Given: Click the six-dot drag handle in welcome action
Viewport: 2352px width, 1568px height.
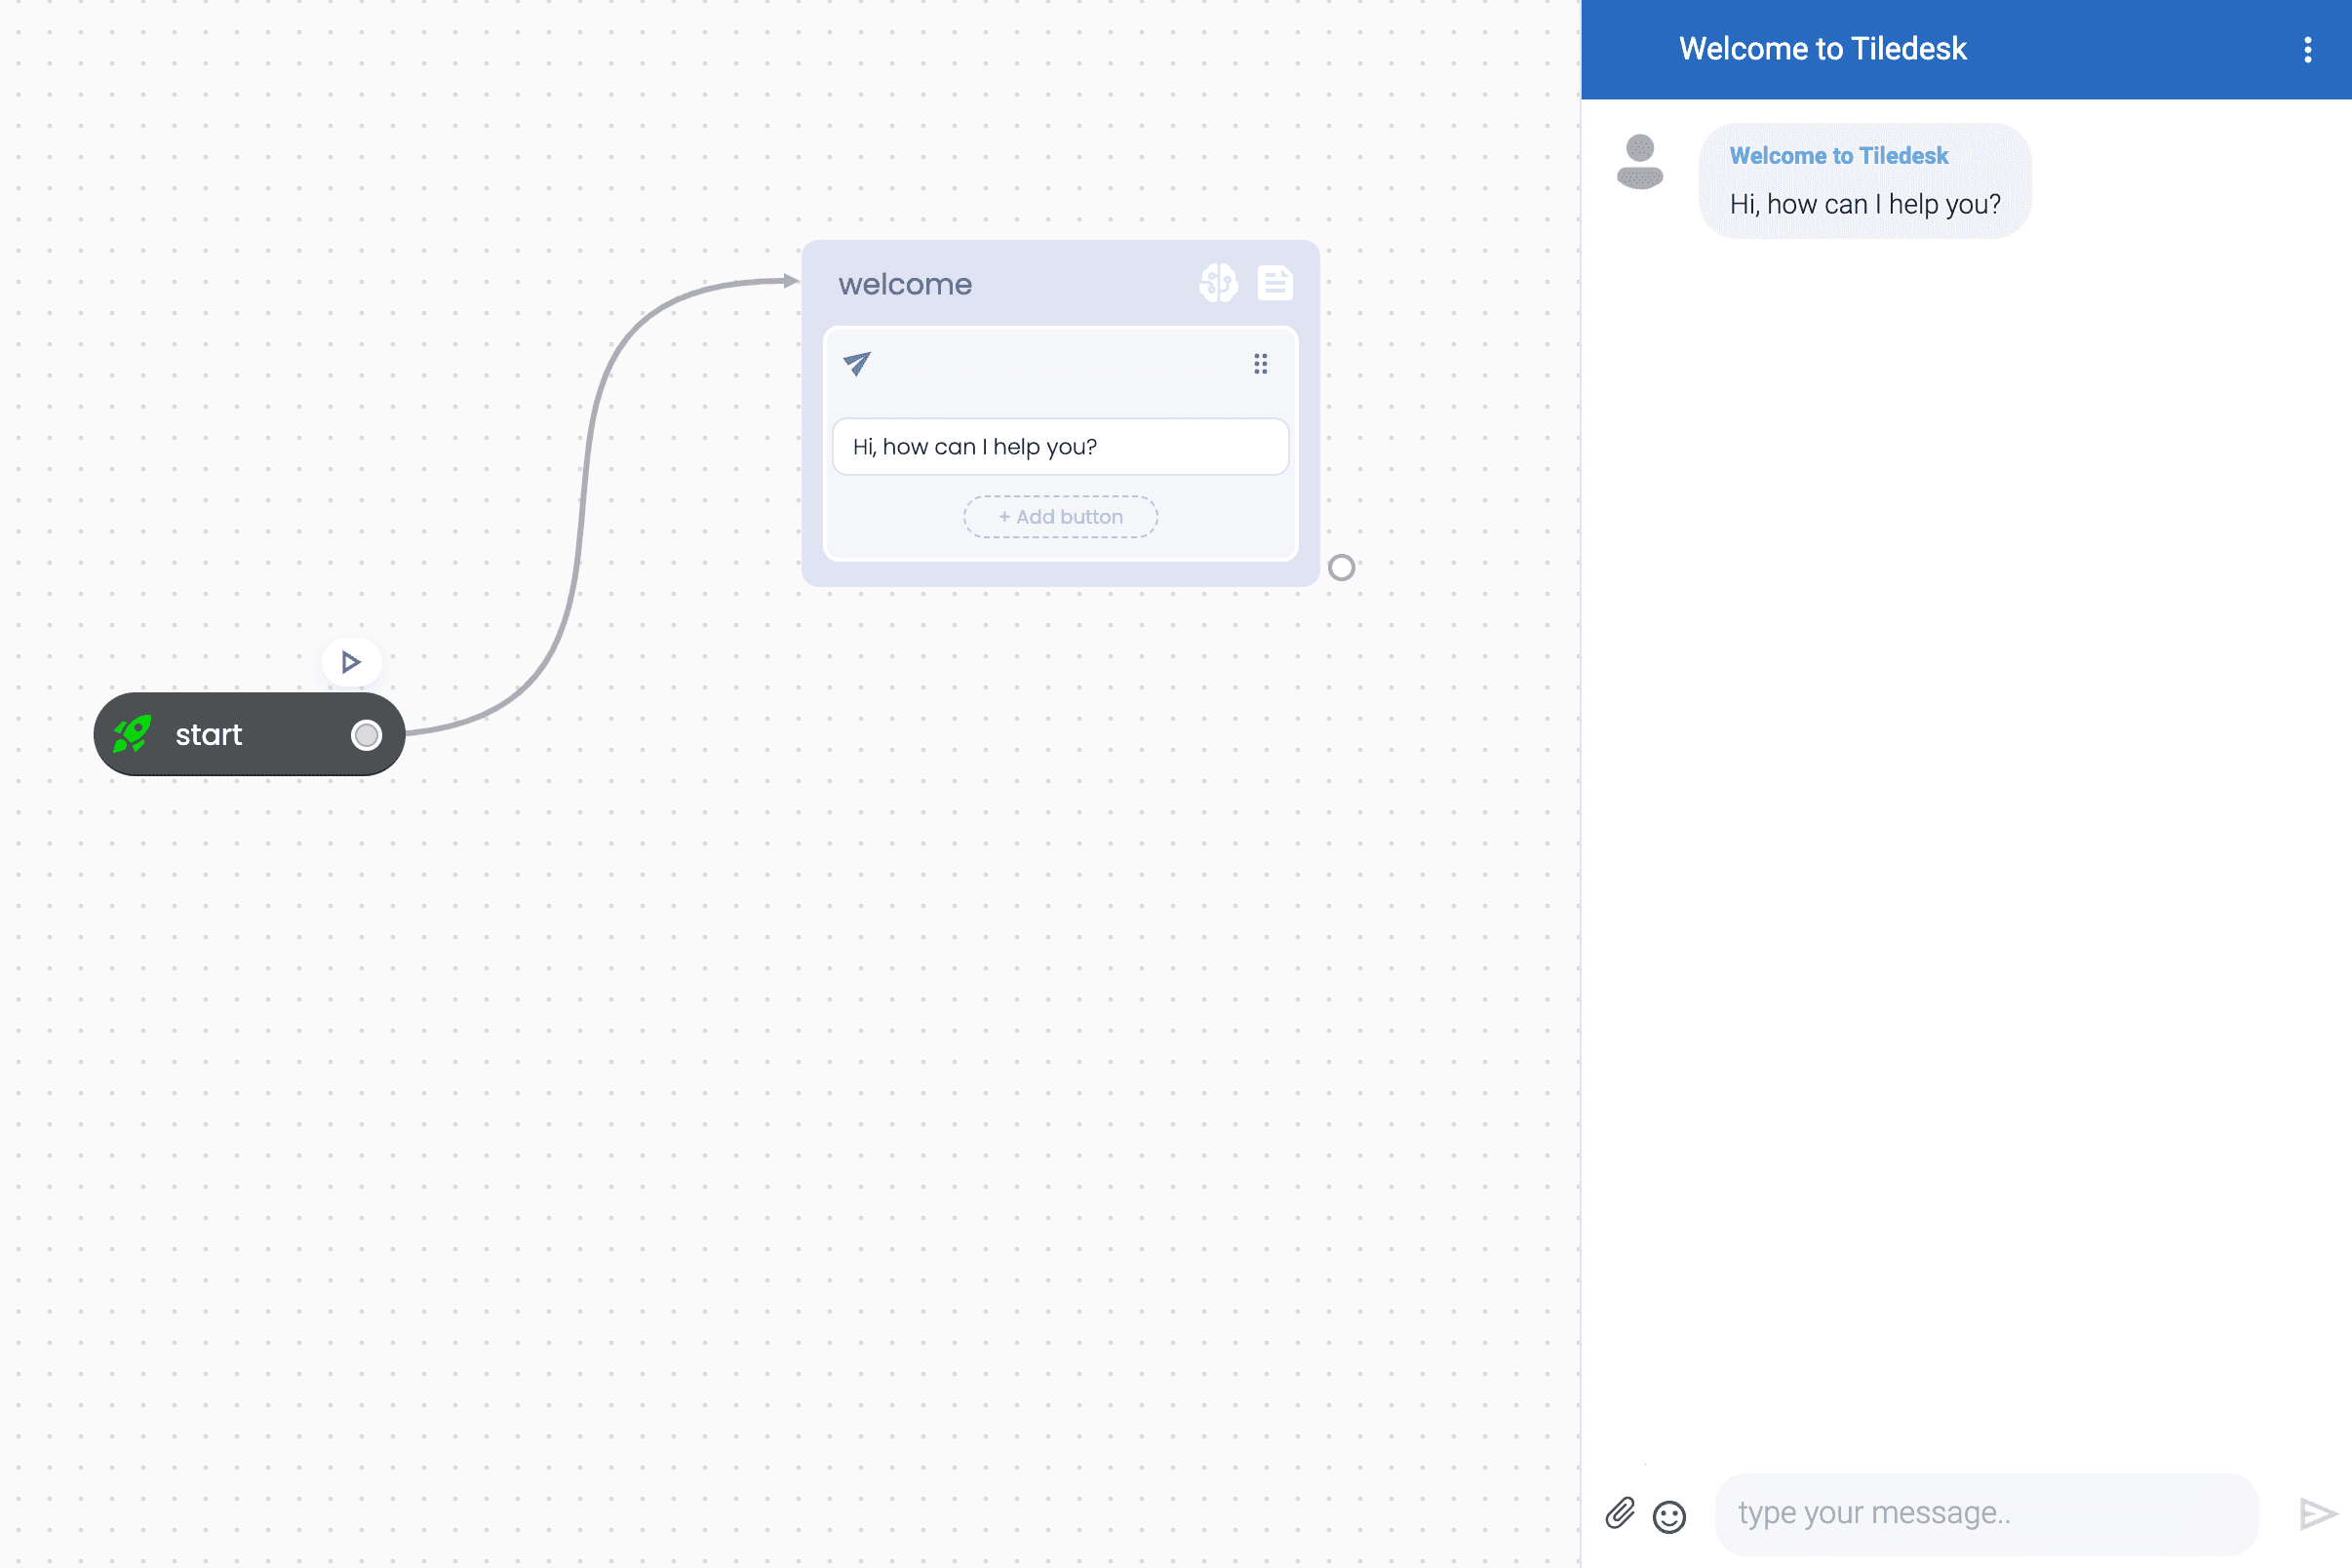Looking at the screenshot, I should tap(1261, 364).
